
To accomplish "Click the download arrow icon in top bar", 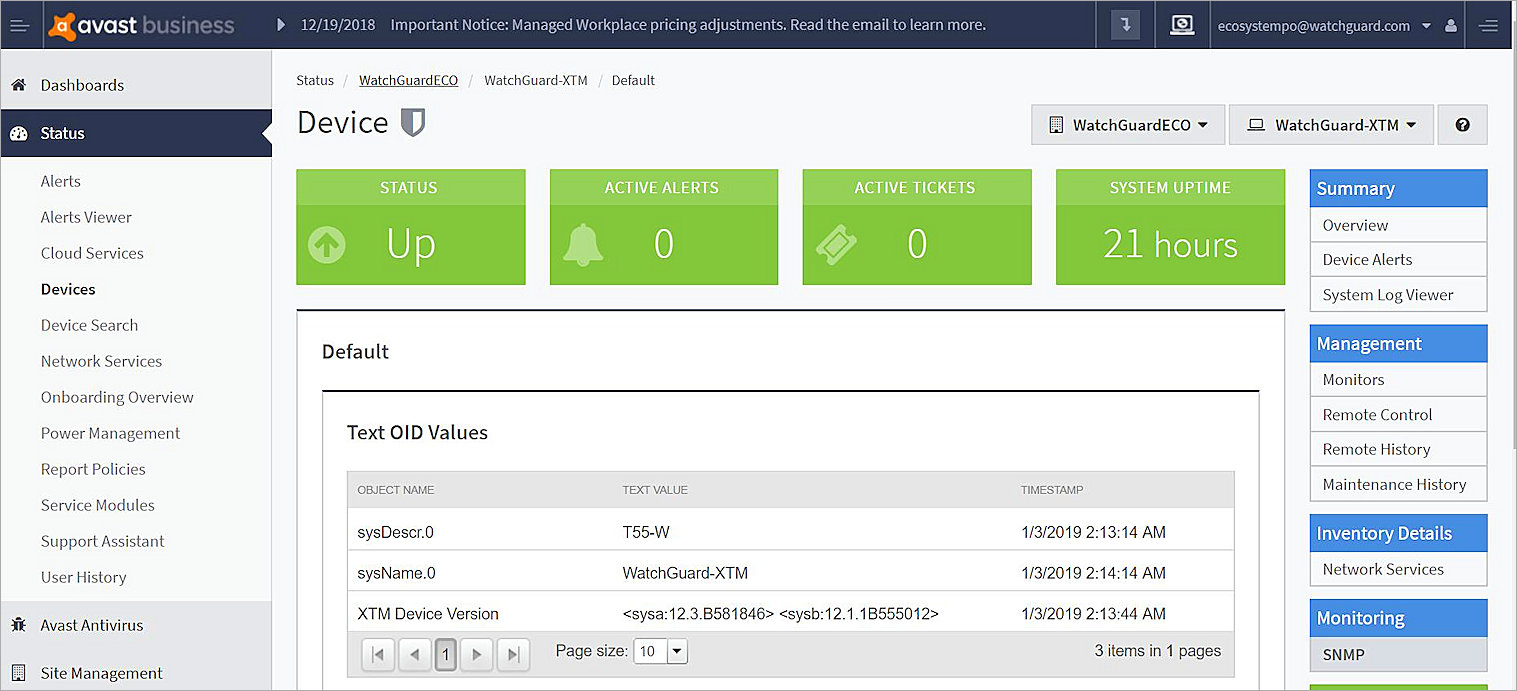I will coord(1124,25).
